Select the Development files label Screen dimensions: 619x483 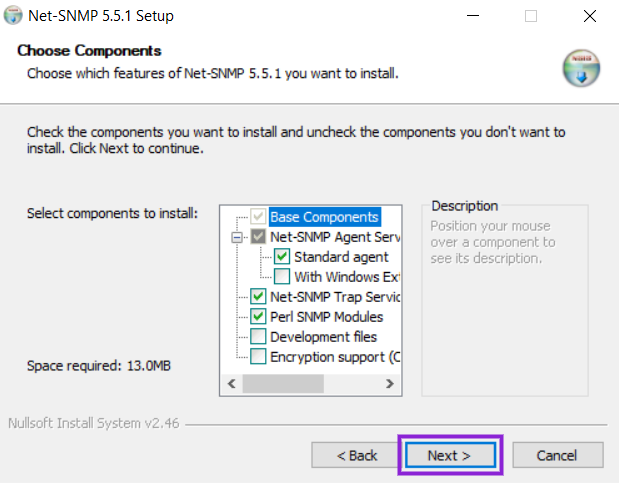tap(323, 337)
